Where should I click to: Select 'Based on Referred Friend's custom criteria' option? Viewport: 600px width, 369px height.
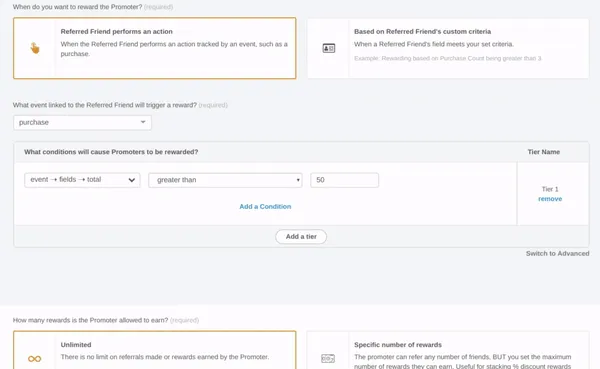(x=448, y=48)
